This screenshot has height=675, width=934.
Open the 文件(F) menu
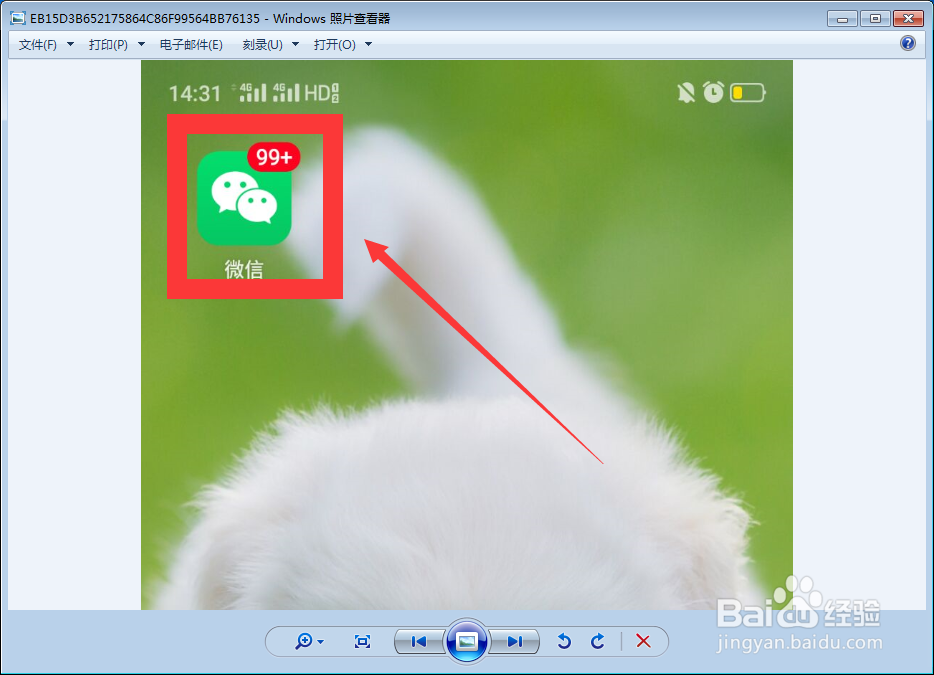coord(38,45)
